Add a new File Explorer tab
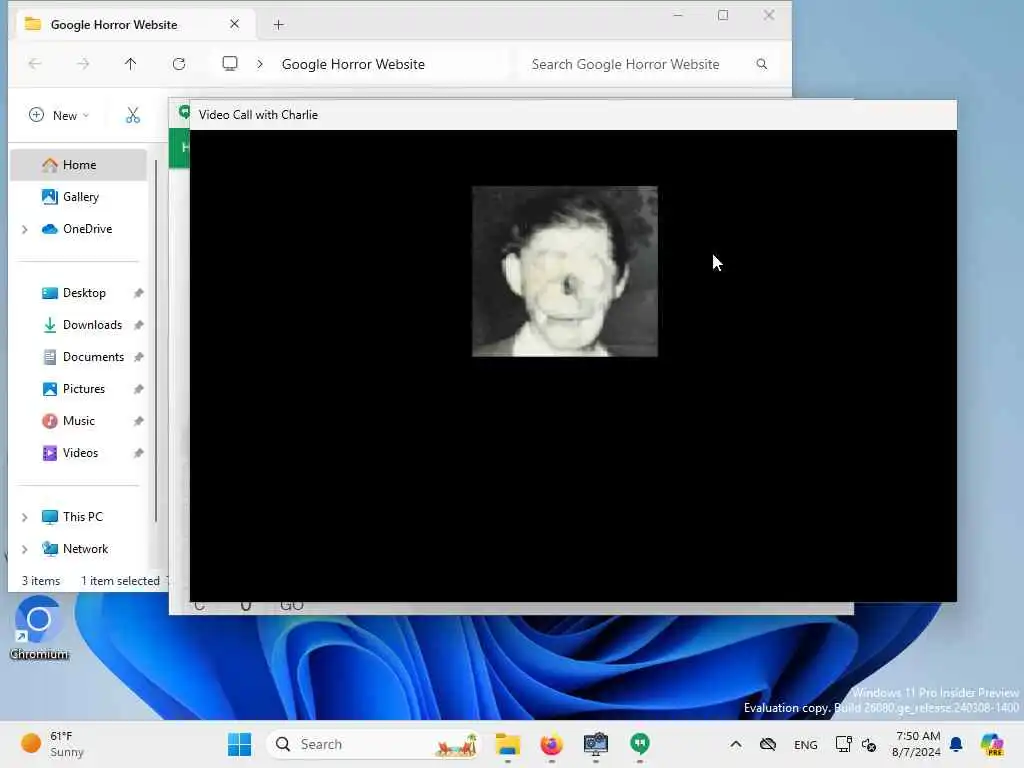Screen dimensions: 1024x768 click(279, 25)
